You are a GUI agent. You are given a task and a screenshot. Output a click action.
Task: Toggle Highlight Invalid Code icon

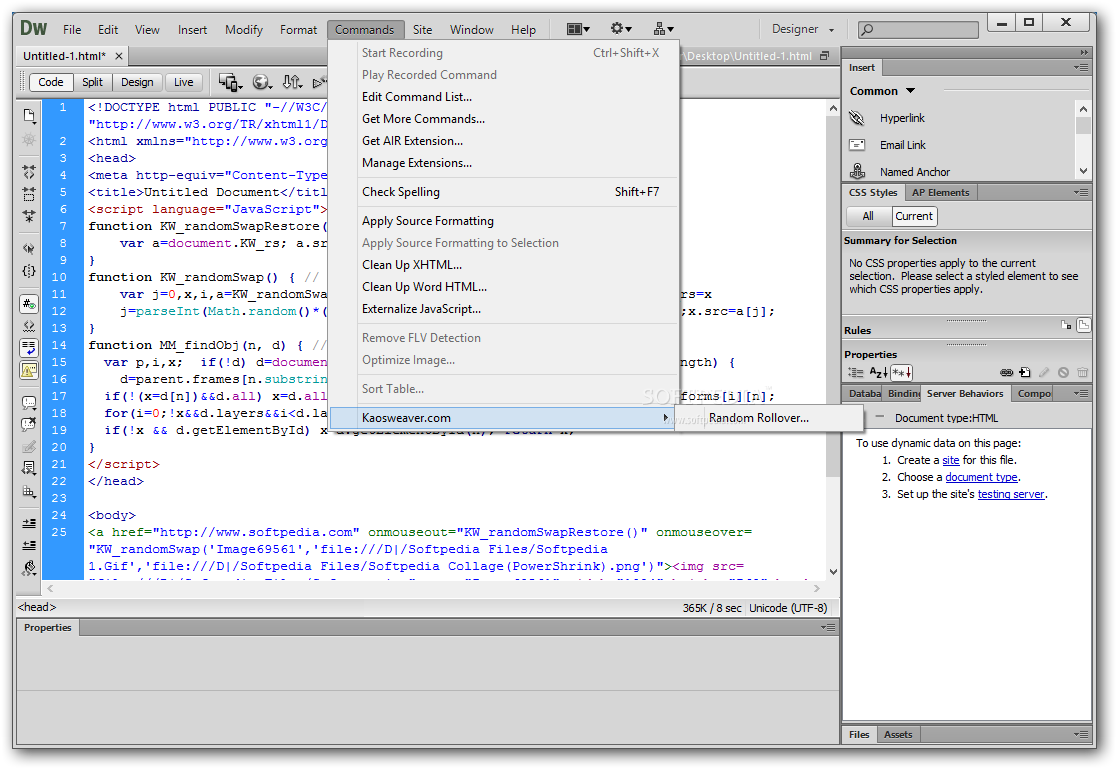(28, 326)
